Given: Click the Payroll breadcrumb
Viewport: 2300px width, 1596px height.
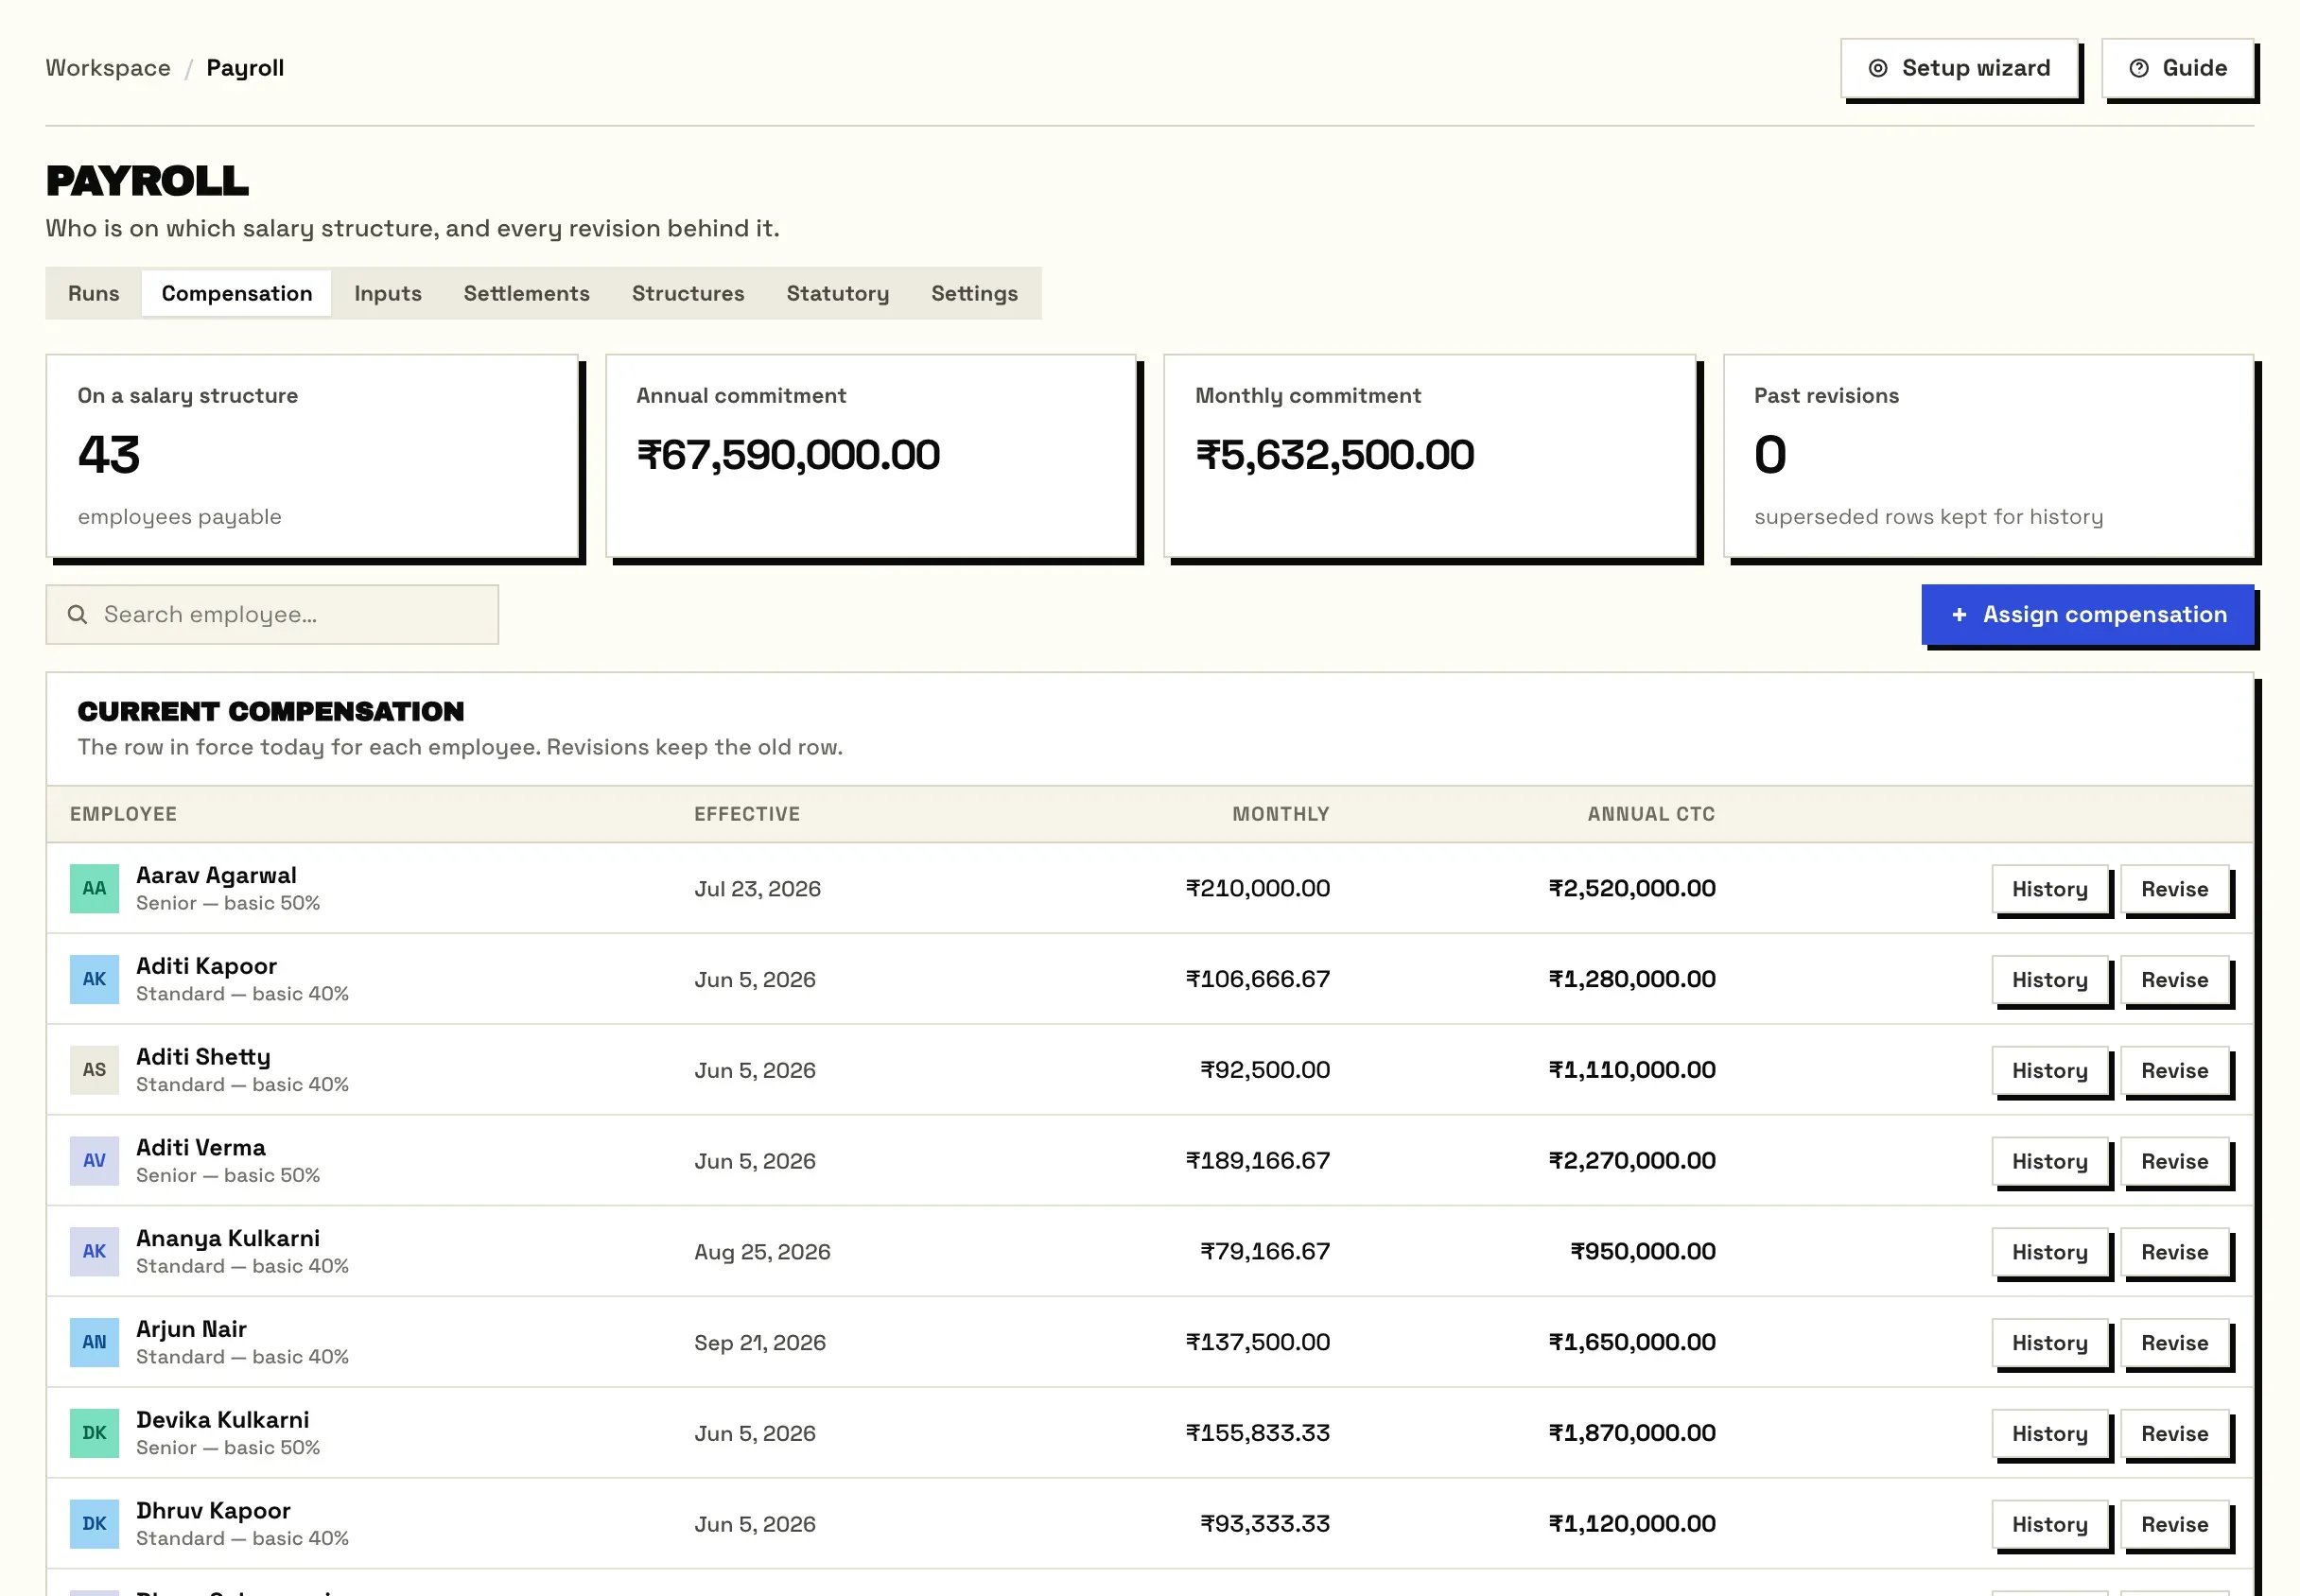Looking at the screenshot, I should [x=245, y=68].
